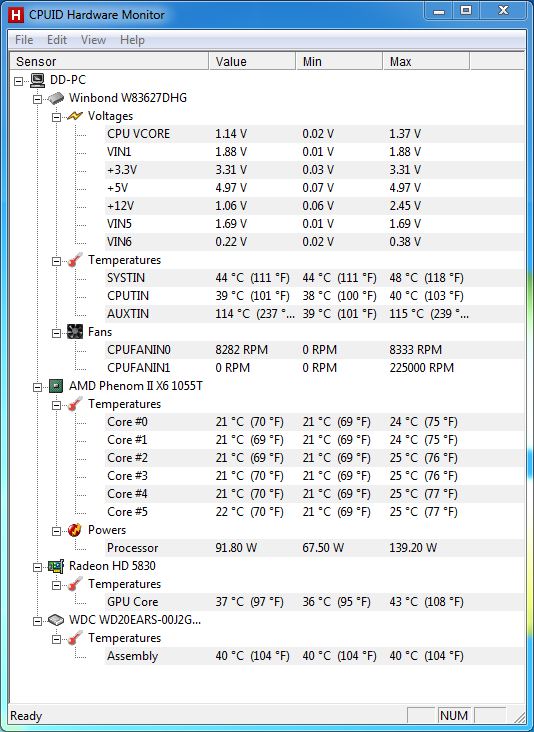Viewport: 534px width, 732px height.
Task: Select the Assembly temperature row
Action: coord(314,656)
